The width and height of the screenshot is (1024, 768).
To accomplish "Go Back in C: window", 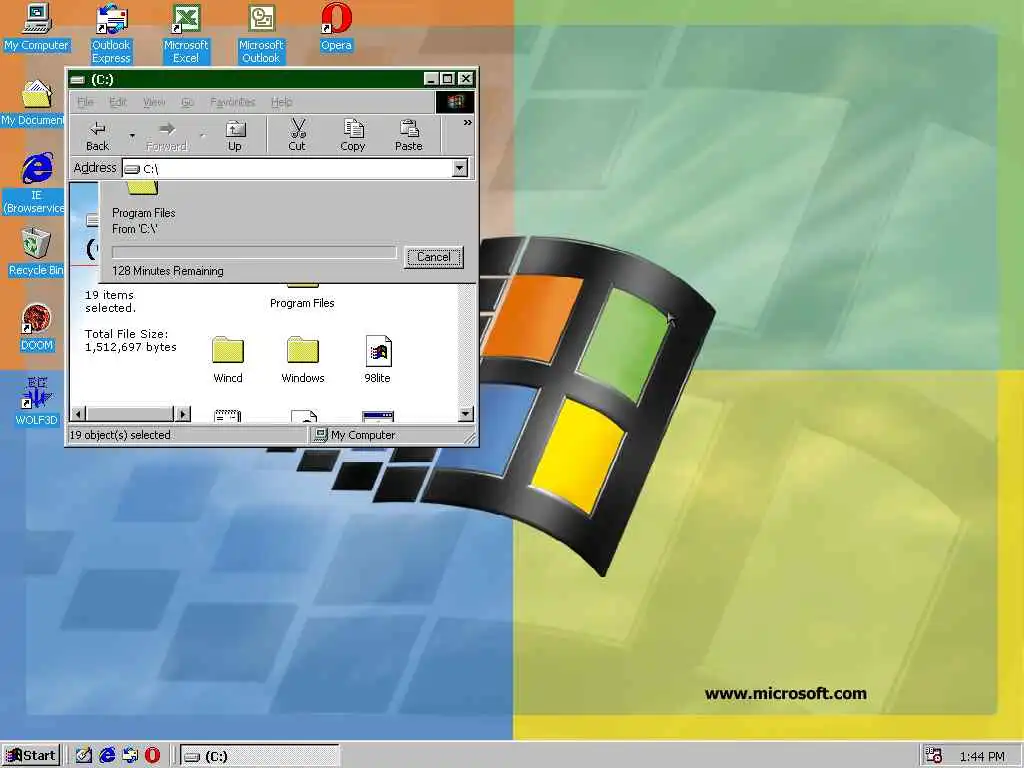I will pos(97,136).
